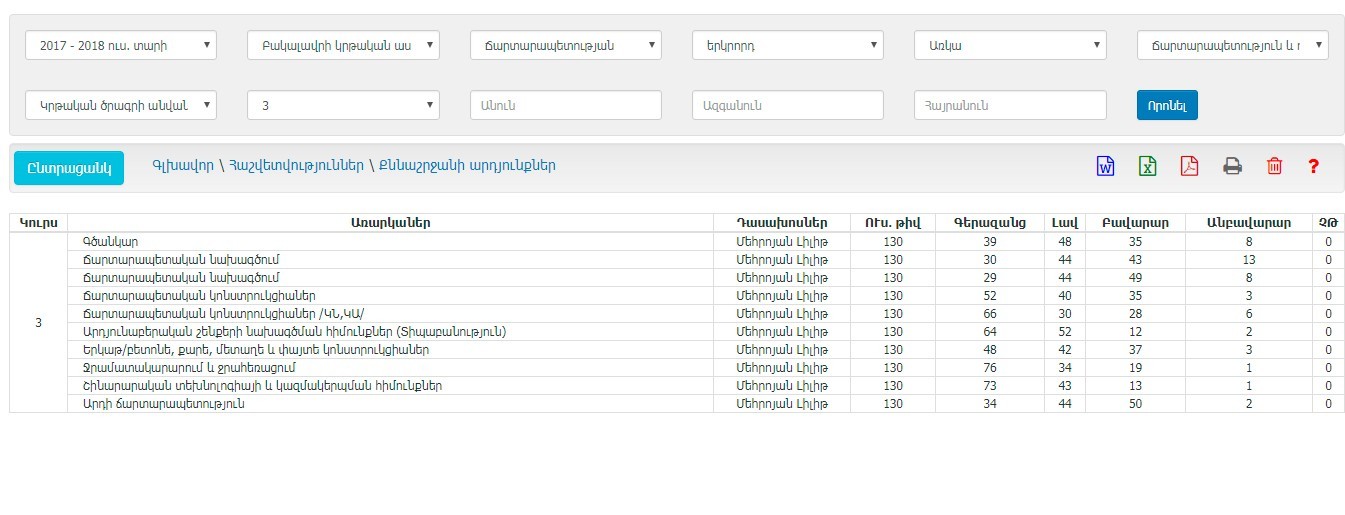Viewport: 1345px width, 515px height.
Task: Export the report as PDF
Action: [1189, 167]
